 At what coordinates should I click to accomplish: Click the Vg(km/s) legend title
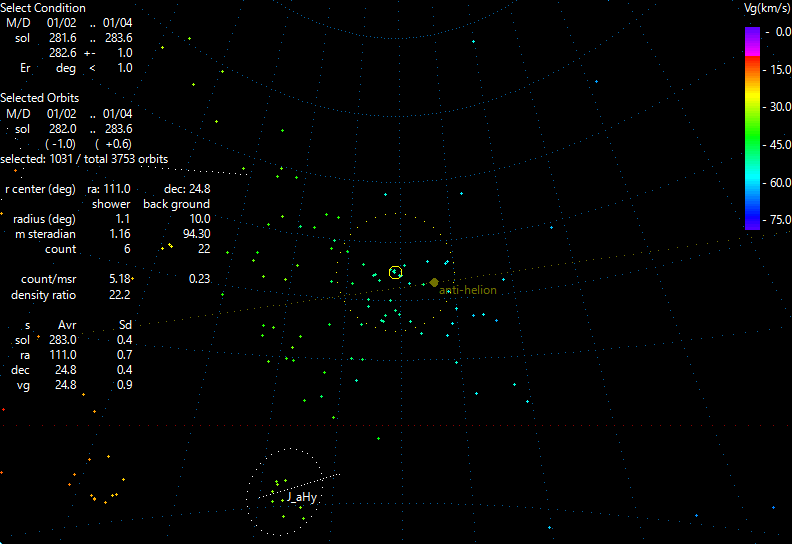pos(767,8)
